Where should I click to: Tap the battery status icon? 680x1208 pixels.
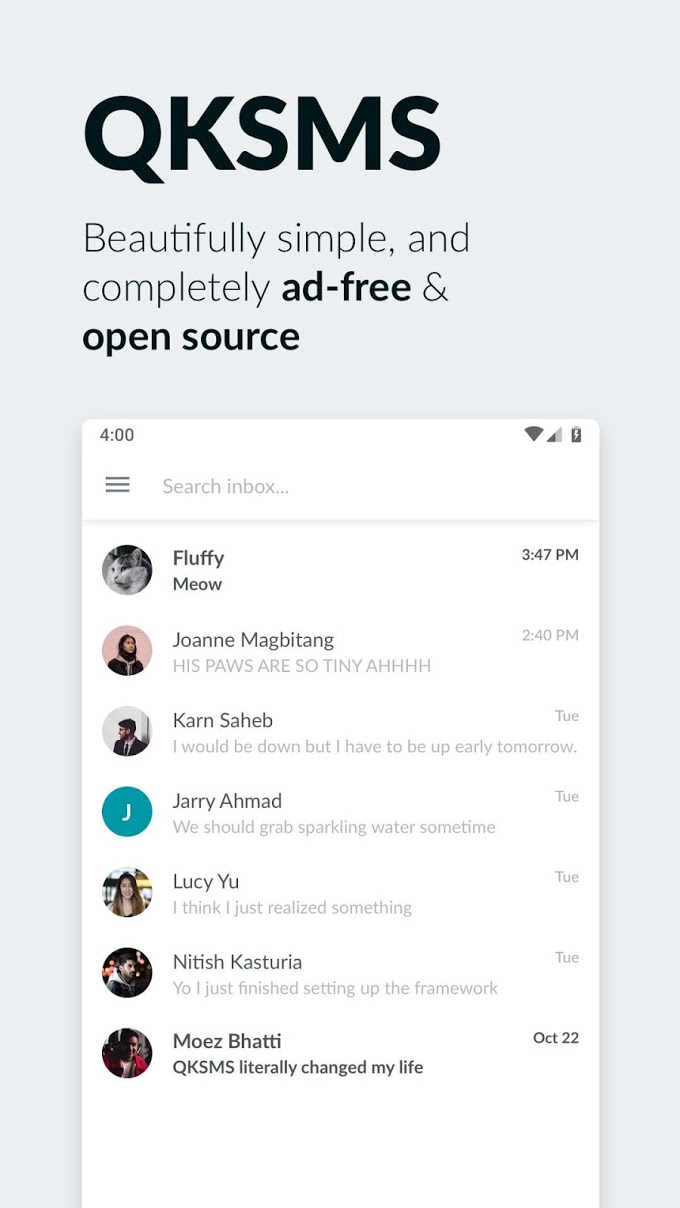pos(576,434)
